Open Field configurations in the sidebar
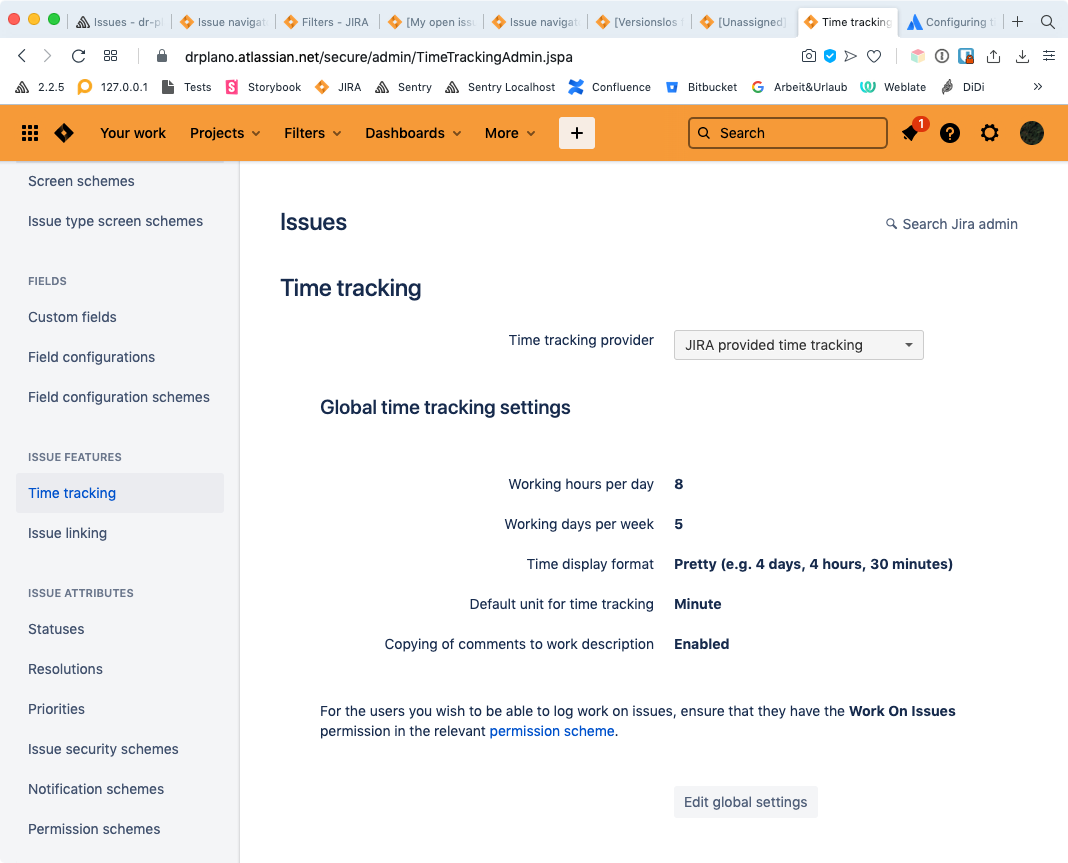The width and height of the screenshot is (1068, 863). [91, 358]
